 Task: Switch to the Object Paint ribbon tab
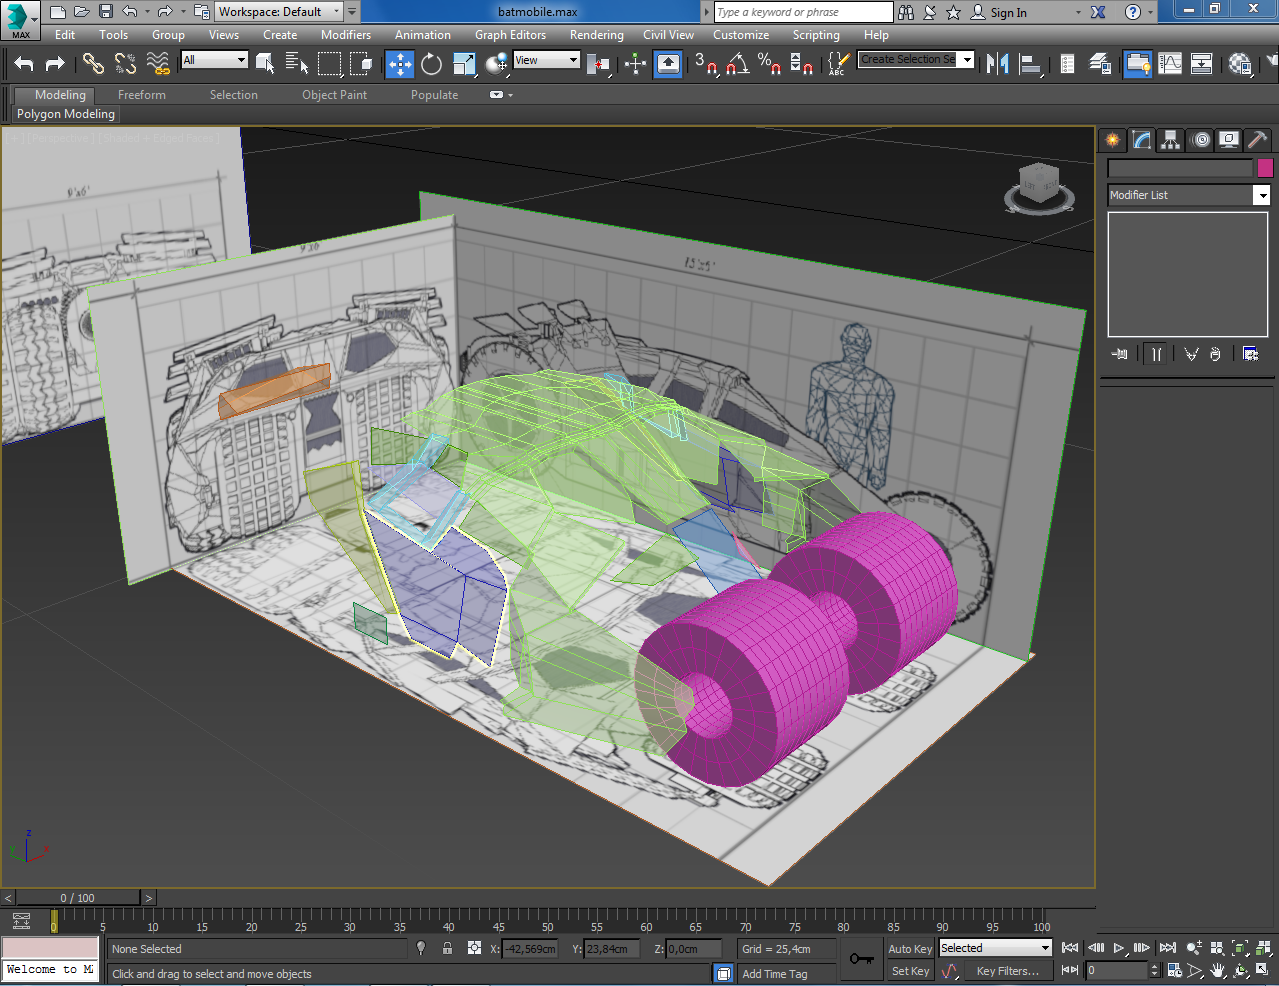click(x=334, y=95)
